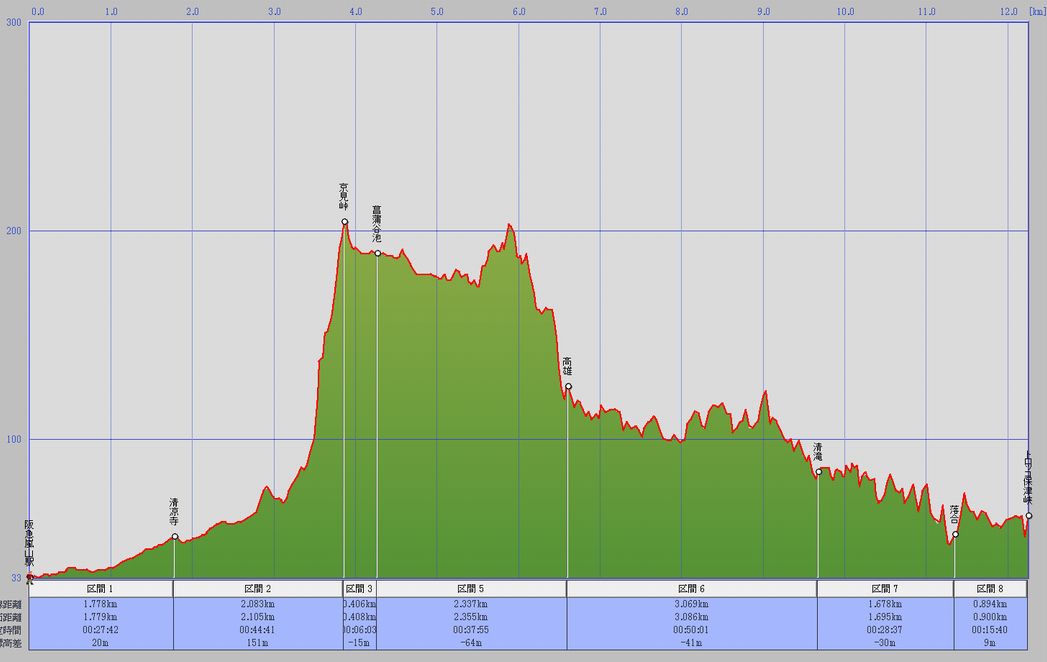Select the 区間 2 section header
The height and width of the screenshot is (662, 1047).
tap(258, 589)
